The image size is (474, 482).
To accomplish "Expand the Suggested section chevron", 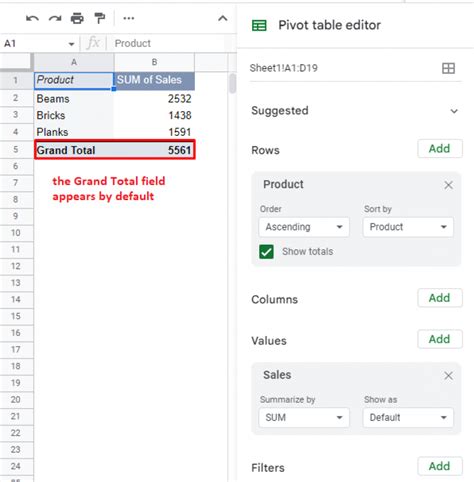I will (454, 111).
